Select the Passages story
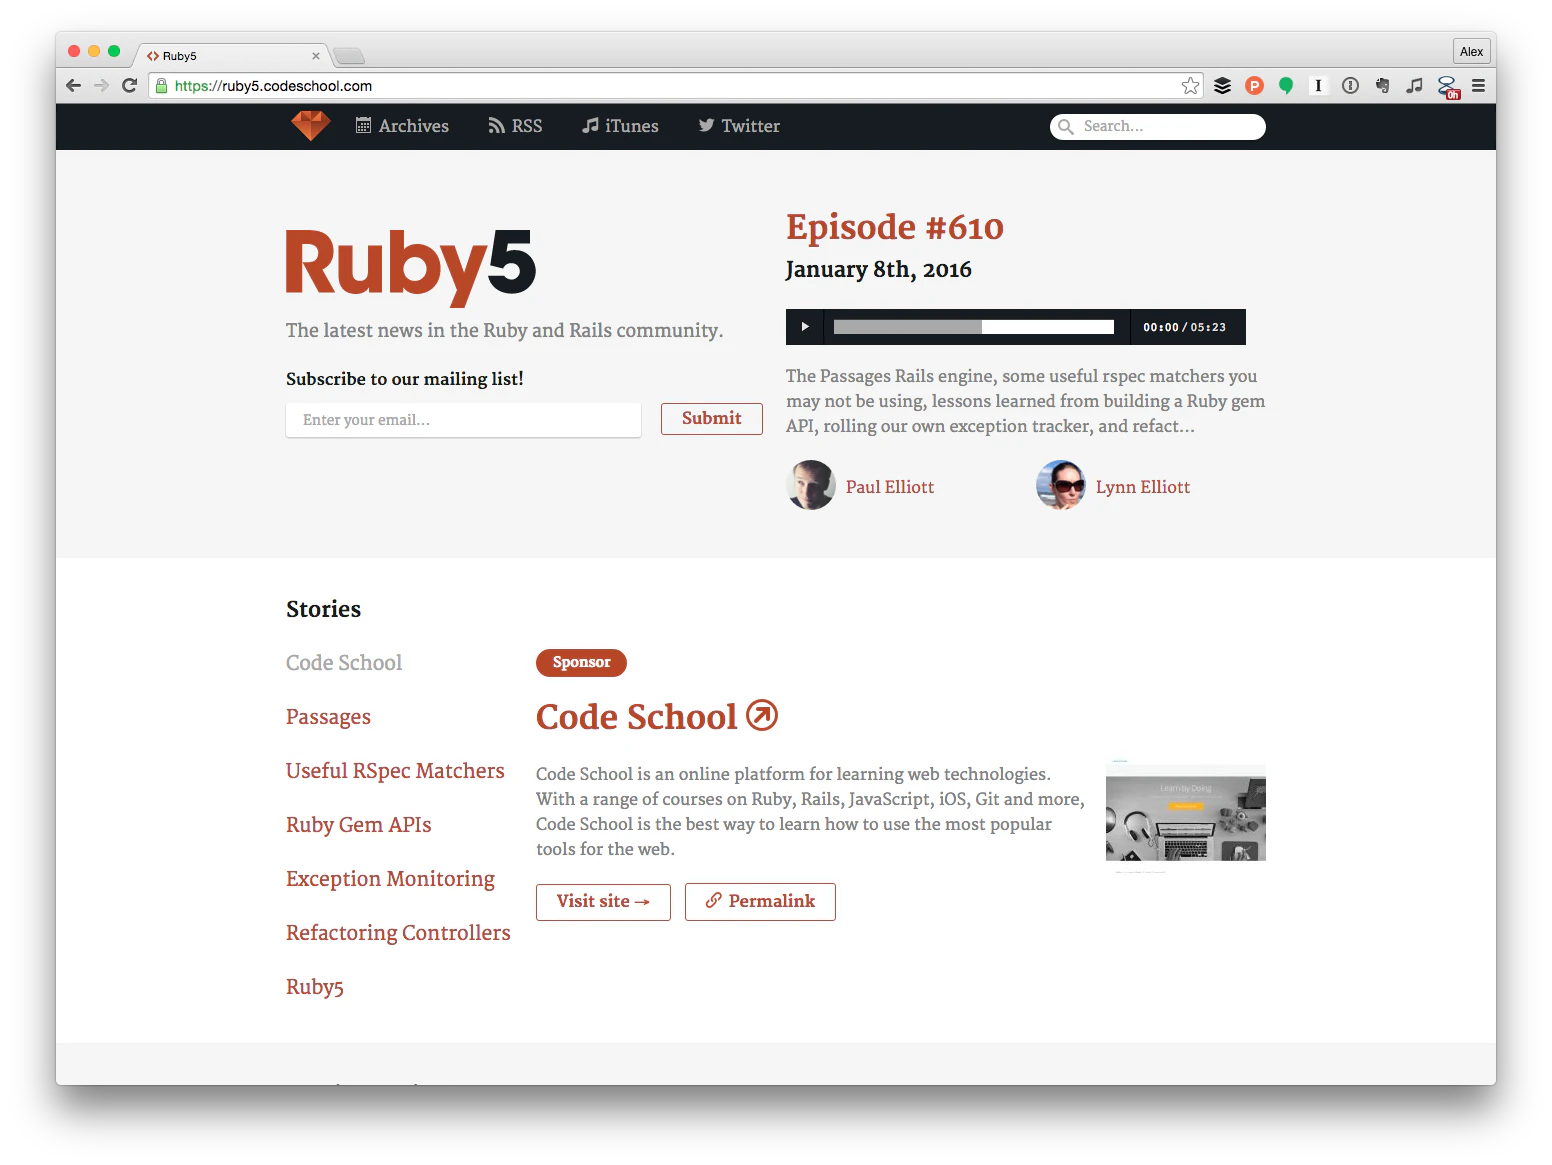The width and height of the screenshot is (1552, 1165). click(x=328, y=717)
